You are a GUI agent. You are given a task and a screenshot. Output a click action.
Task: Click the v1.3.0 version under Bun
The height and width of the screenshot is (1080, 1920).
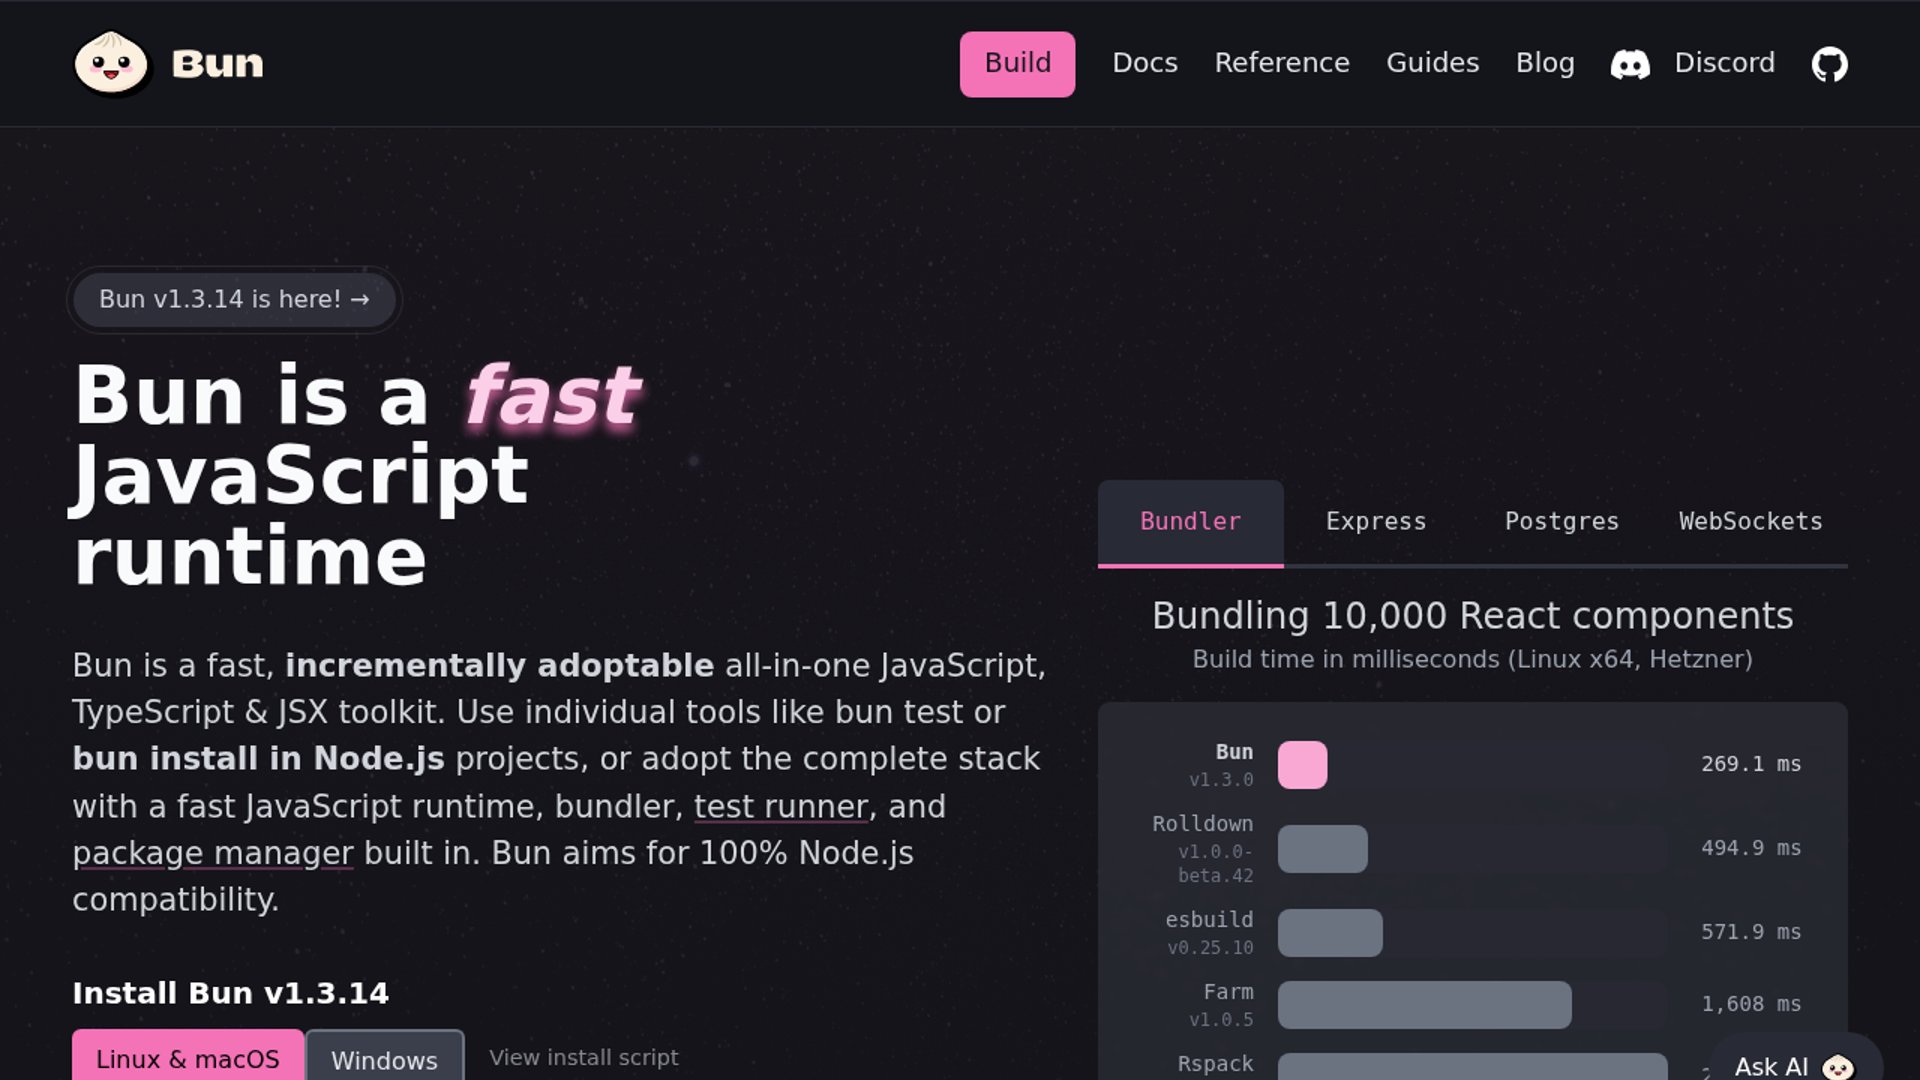click(x=1221, y=780)
